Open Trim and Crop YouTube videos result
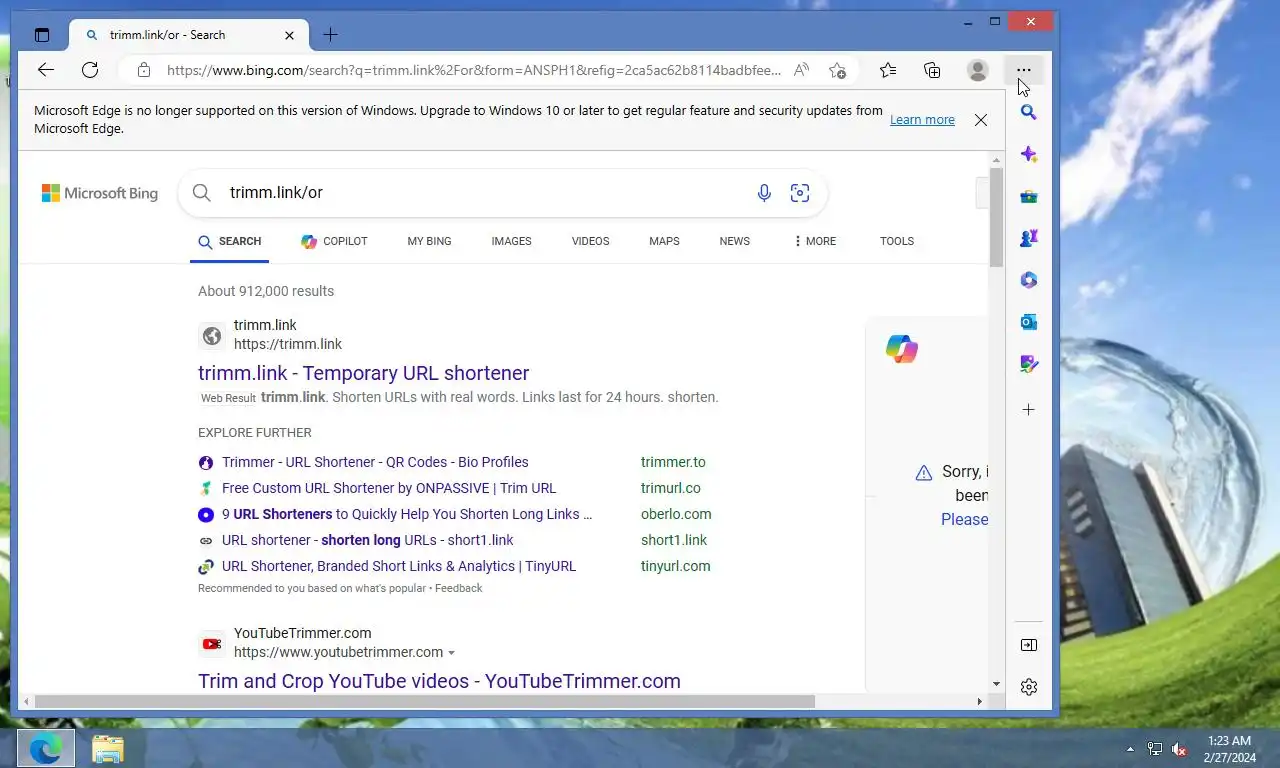 [x=439, y=681]
